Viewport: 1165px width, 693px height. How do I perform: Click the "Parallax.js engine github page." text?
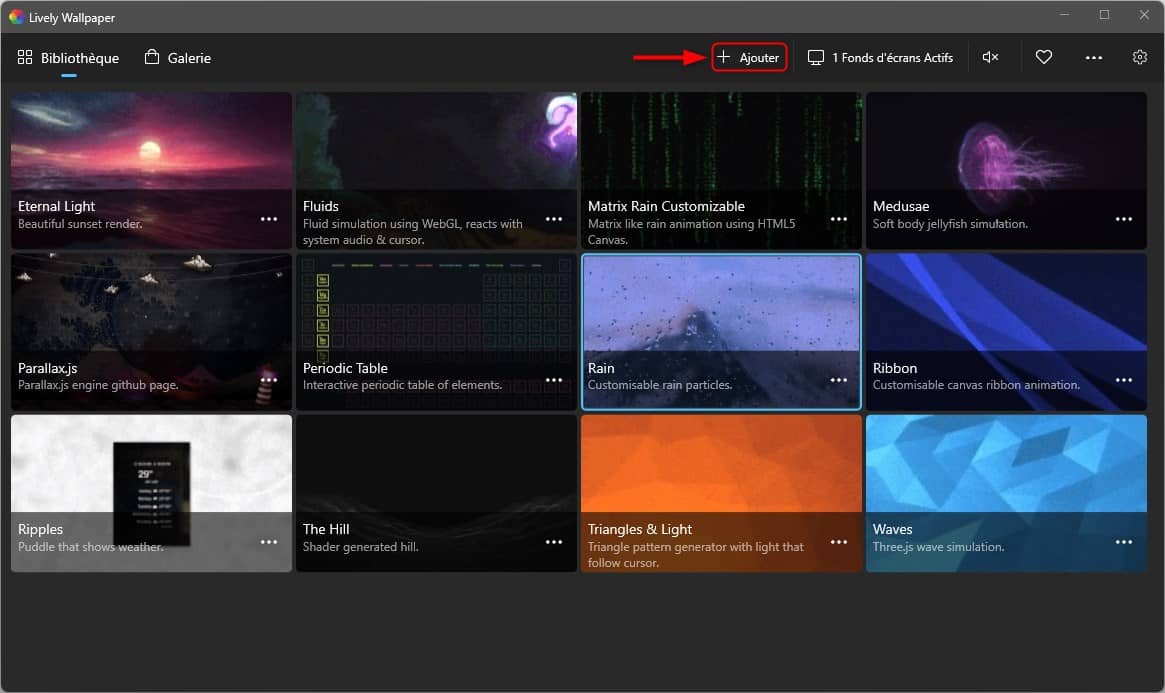[98, 385]
